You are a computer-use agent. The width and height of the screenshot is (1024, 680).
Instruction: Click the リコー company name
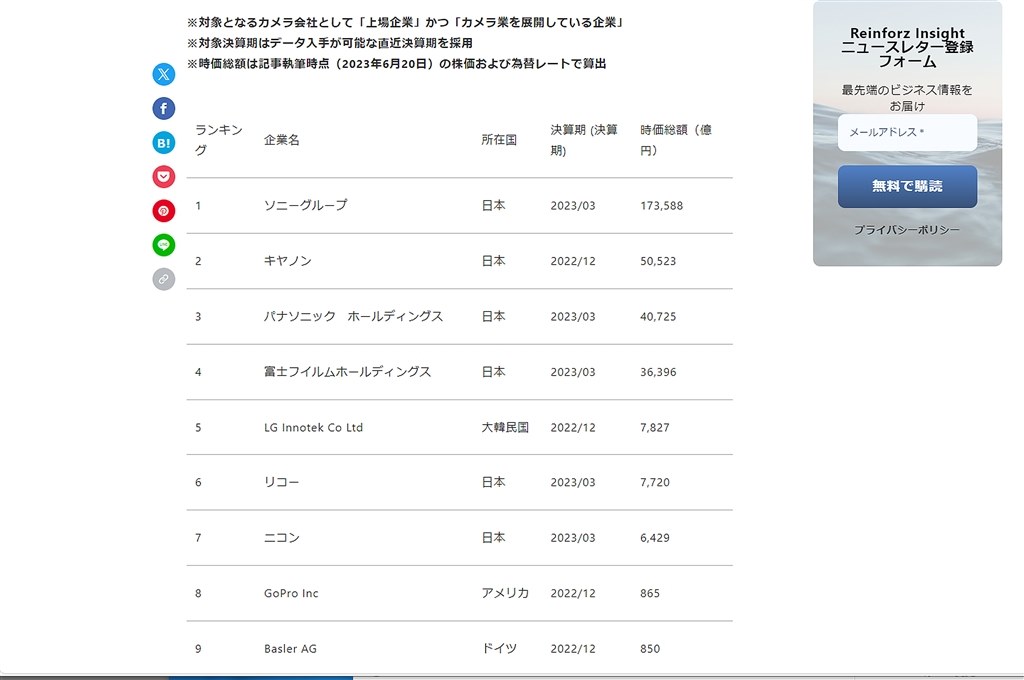tap(281, 482)
